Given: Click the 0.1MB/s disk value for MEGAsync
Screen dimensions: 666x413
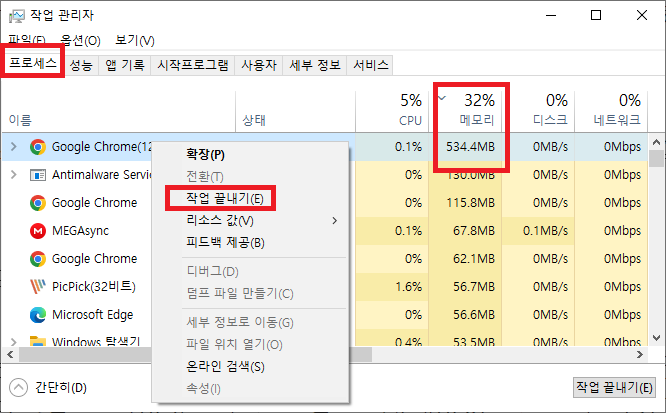Looking at the screenshot, I should coord(545,231).
